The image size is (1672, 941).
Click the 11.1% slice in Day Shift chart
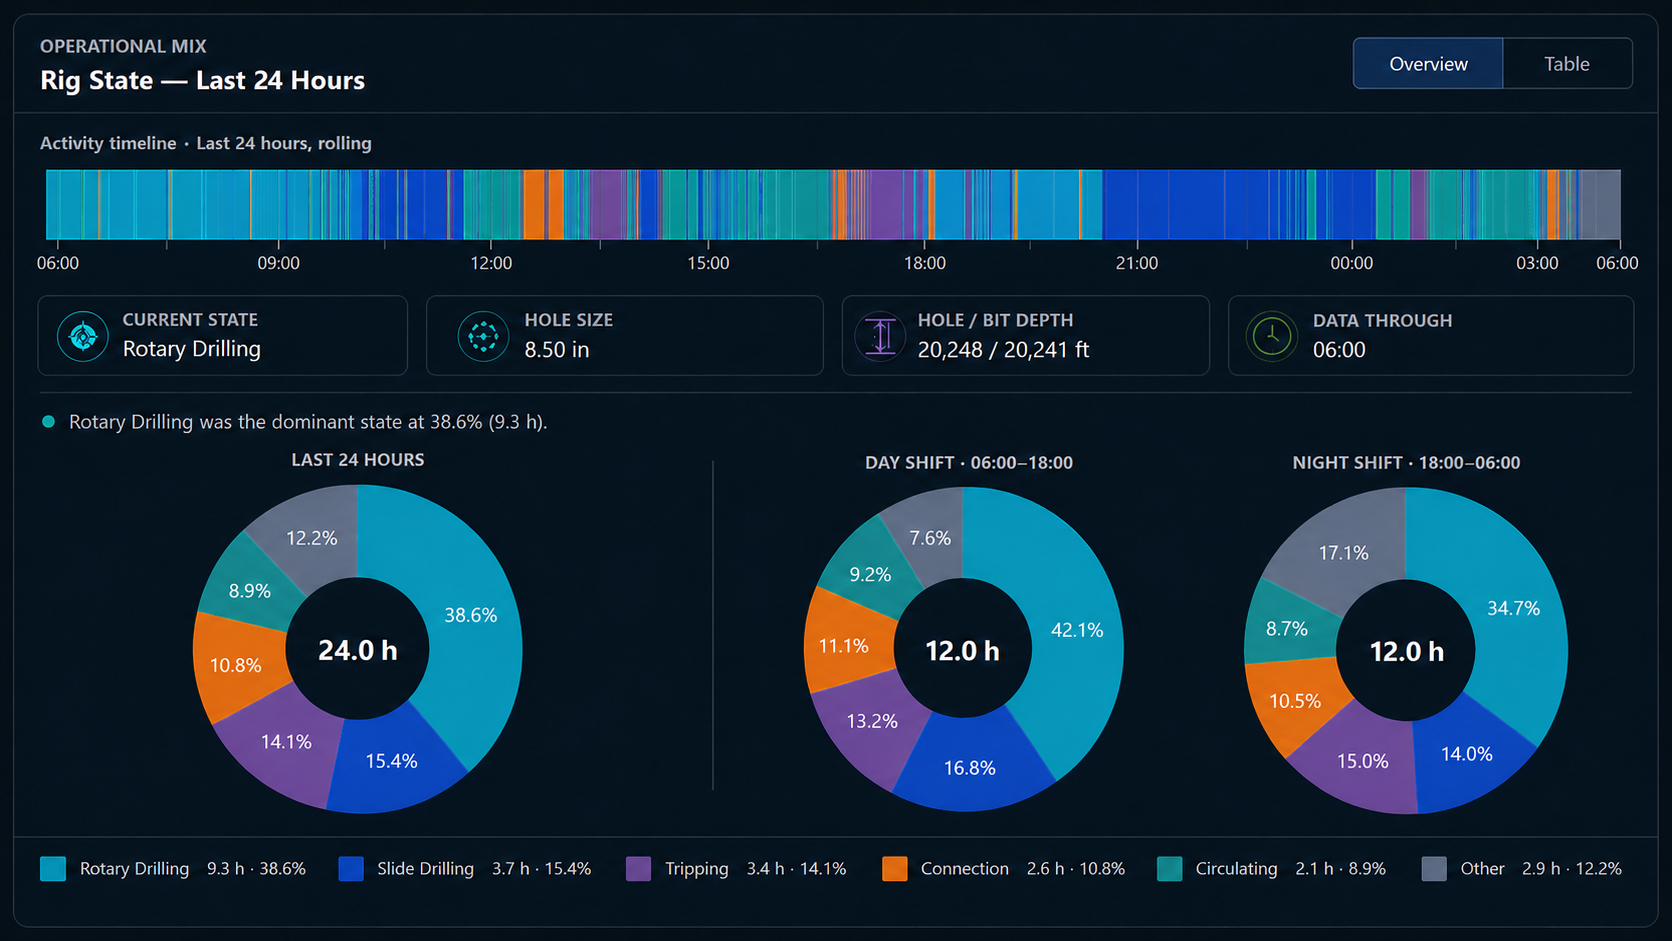pos(843,646)
